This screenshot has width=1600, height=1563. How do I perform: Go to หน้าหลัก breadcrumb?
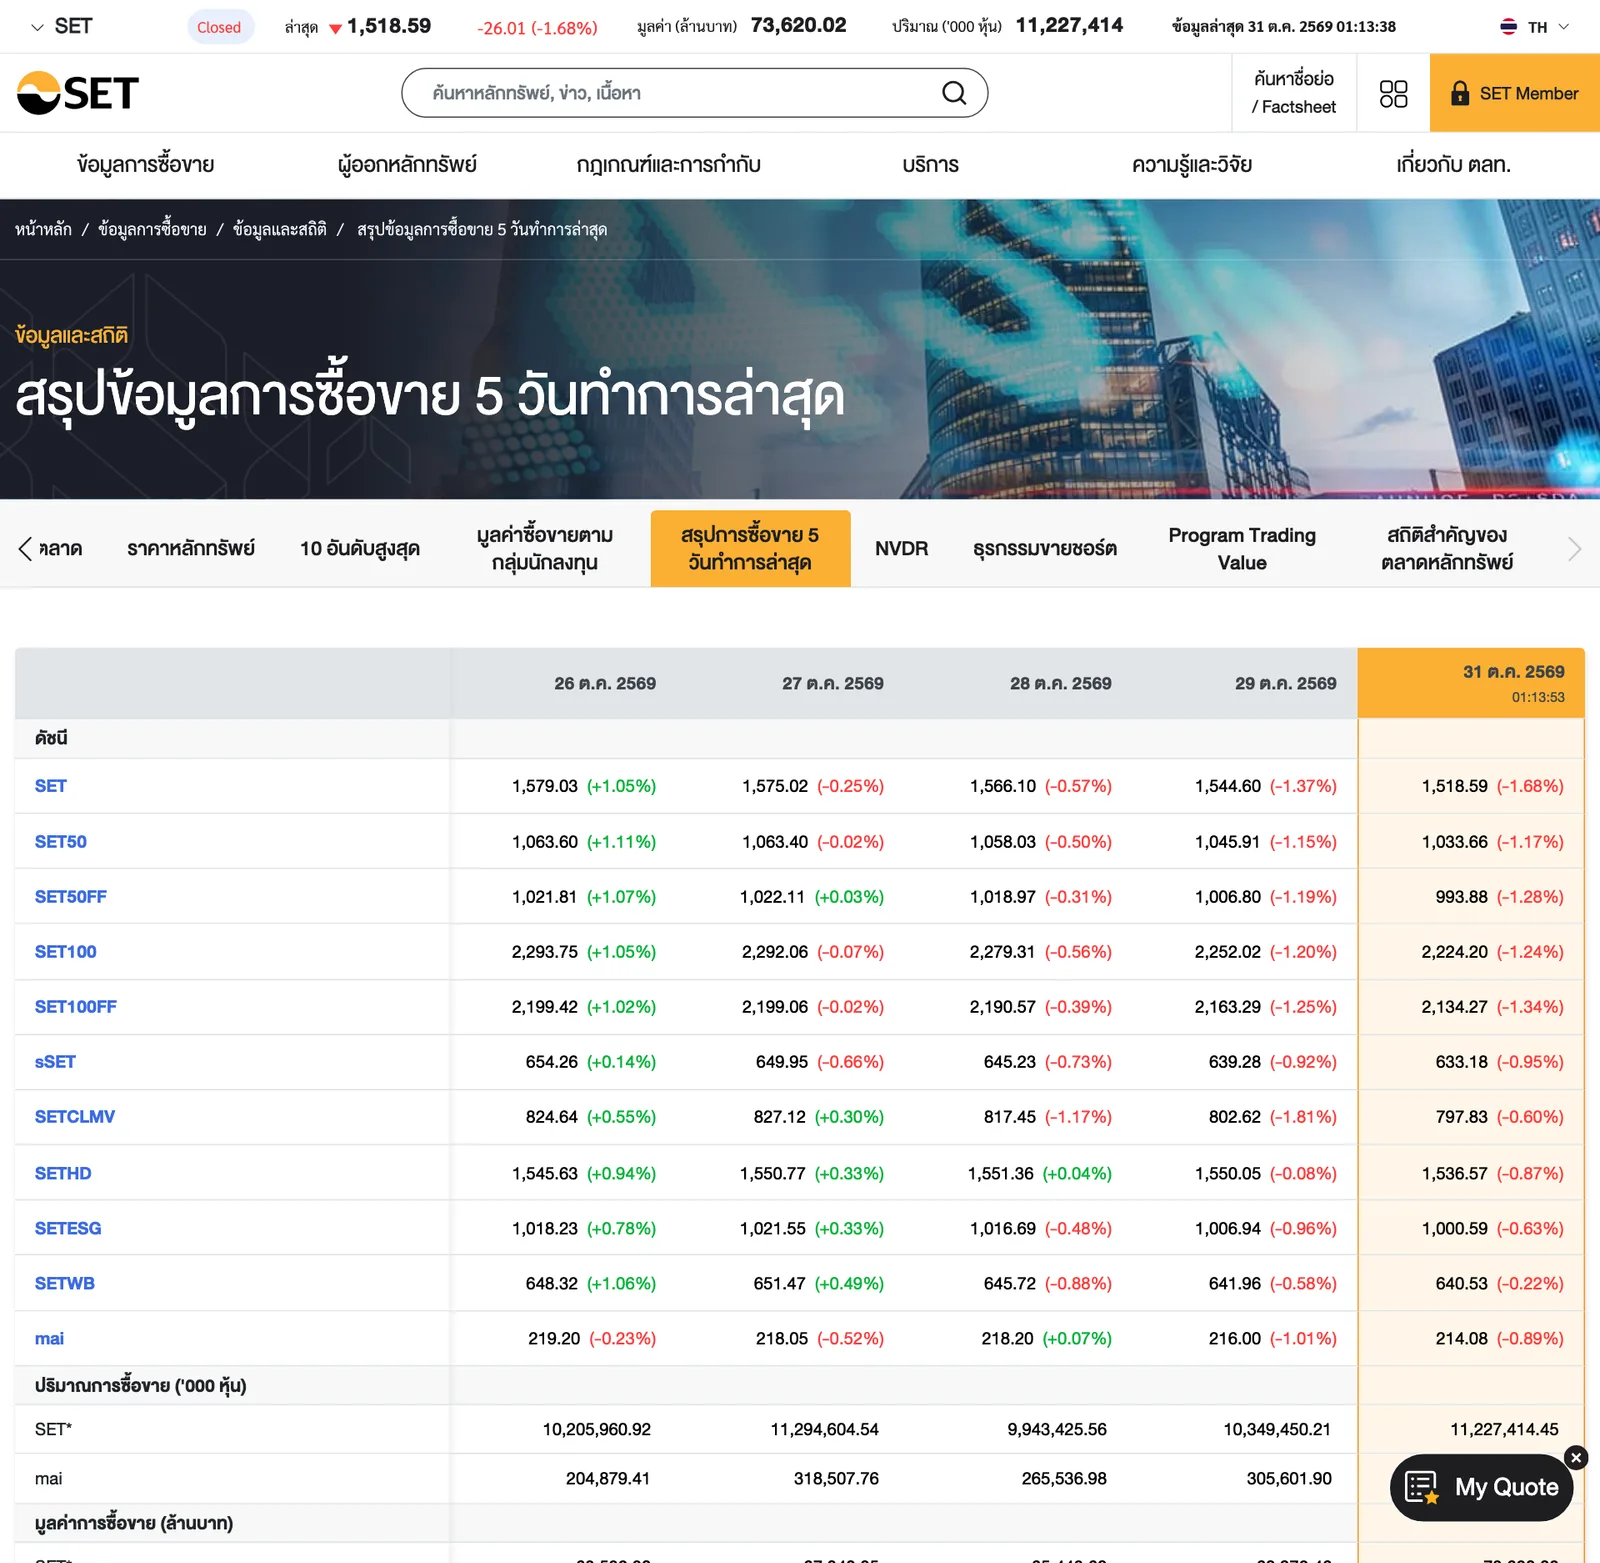coord(43,229)
